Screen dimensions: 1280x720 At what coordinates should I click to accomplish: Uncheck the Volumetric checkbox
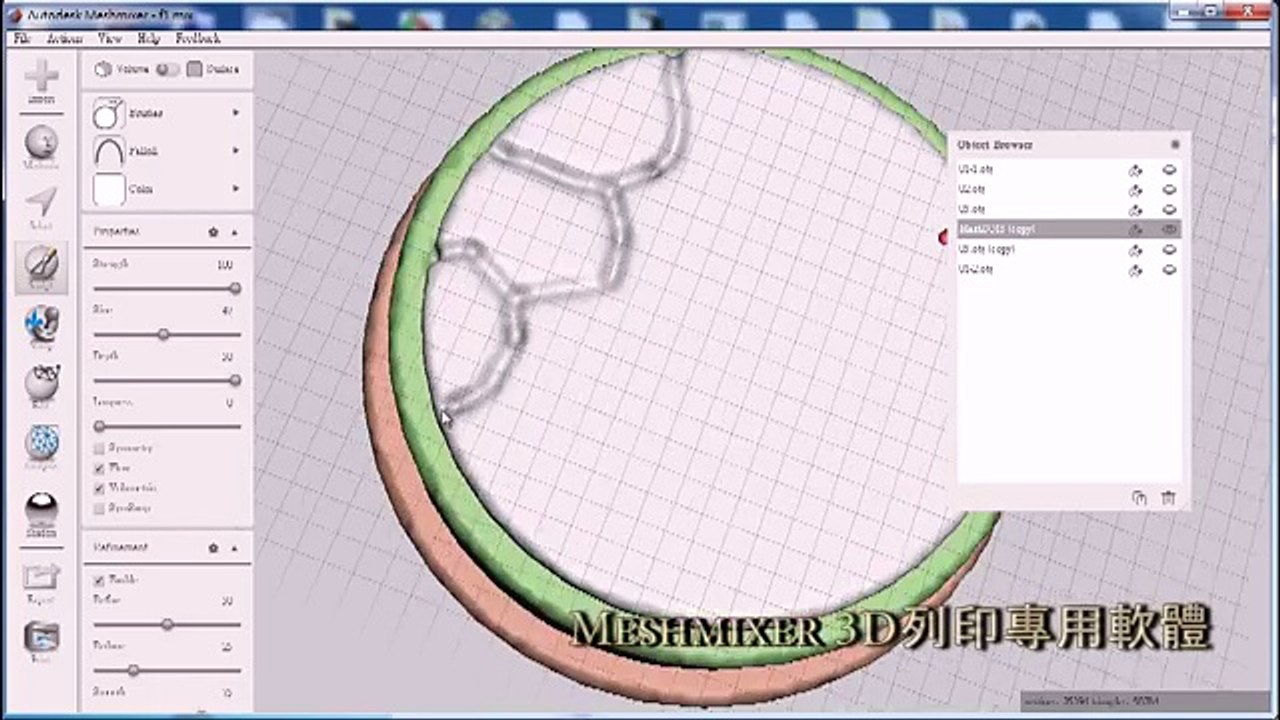tap(99, 488)
